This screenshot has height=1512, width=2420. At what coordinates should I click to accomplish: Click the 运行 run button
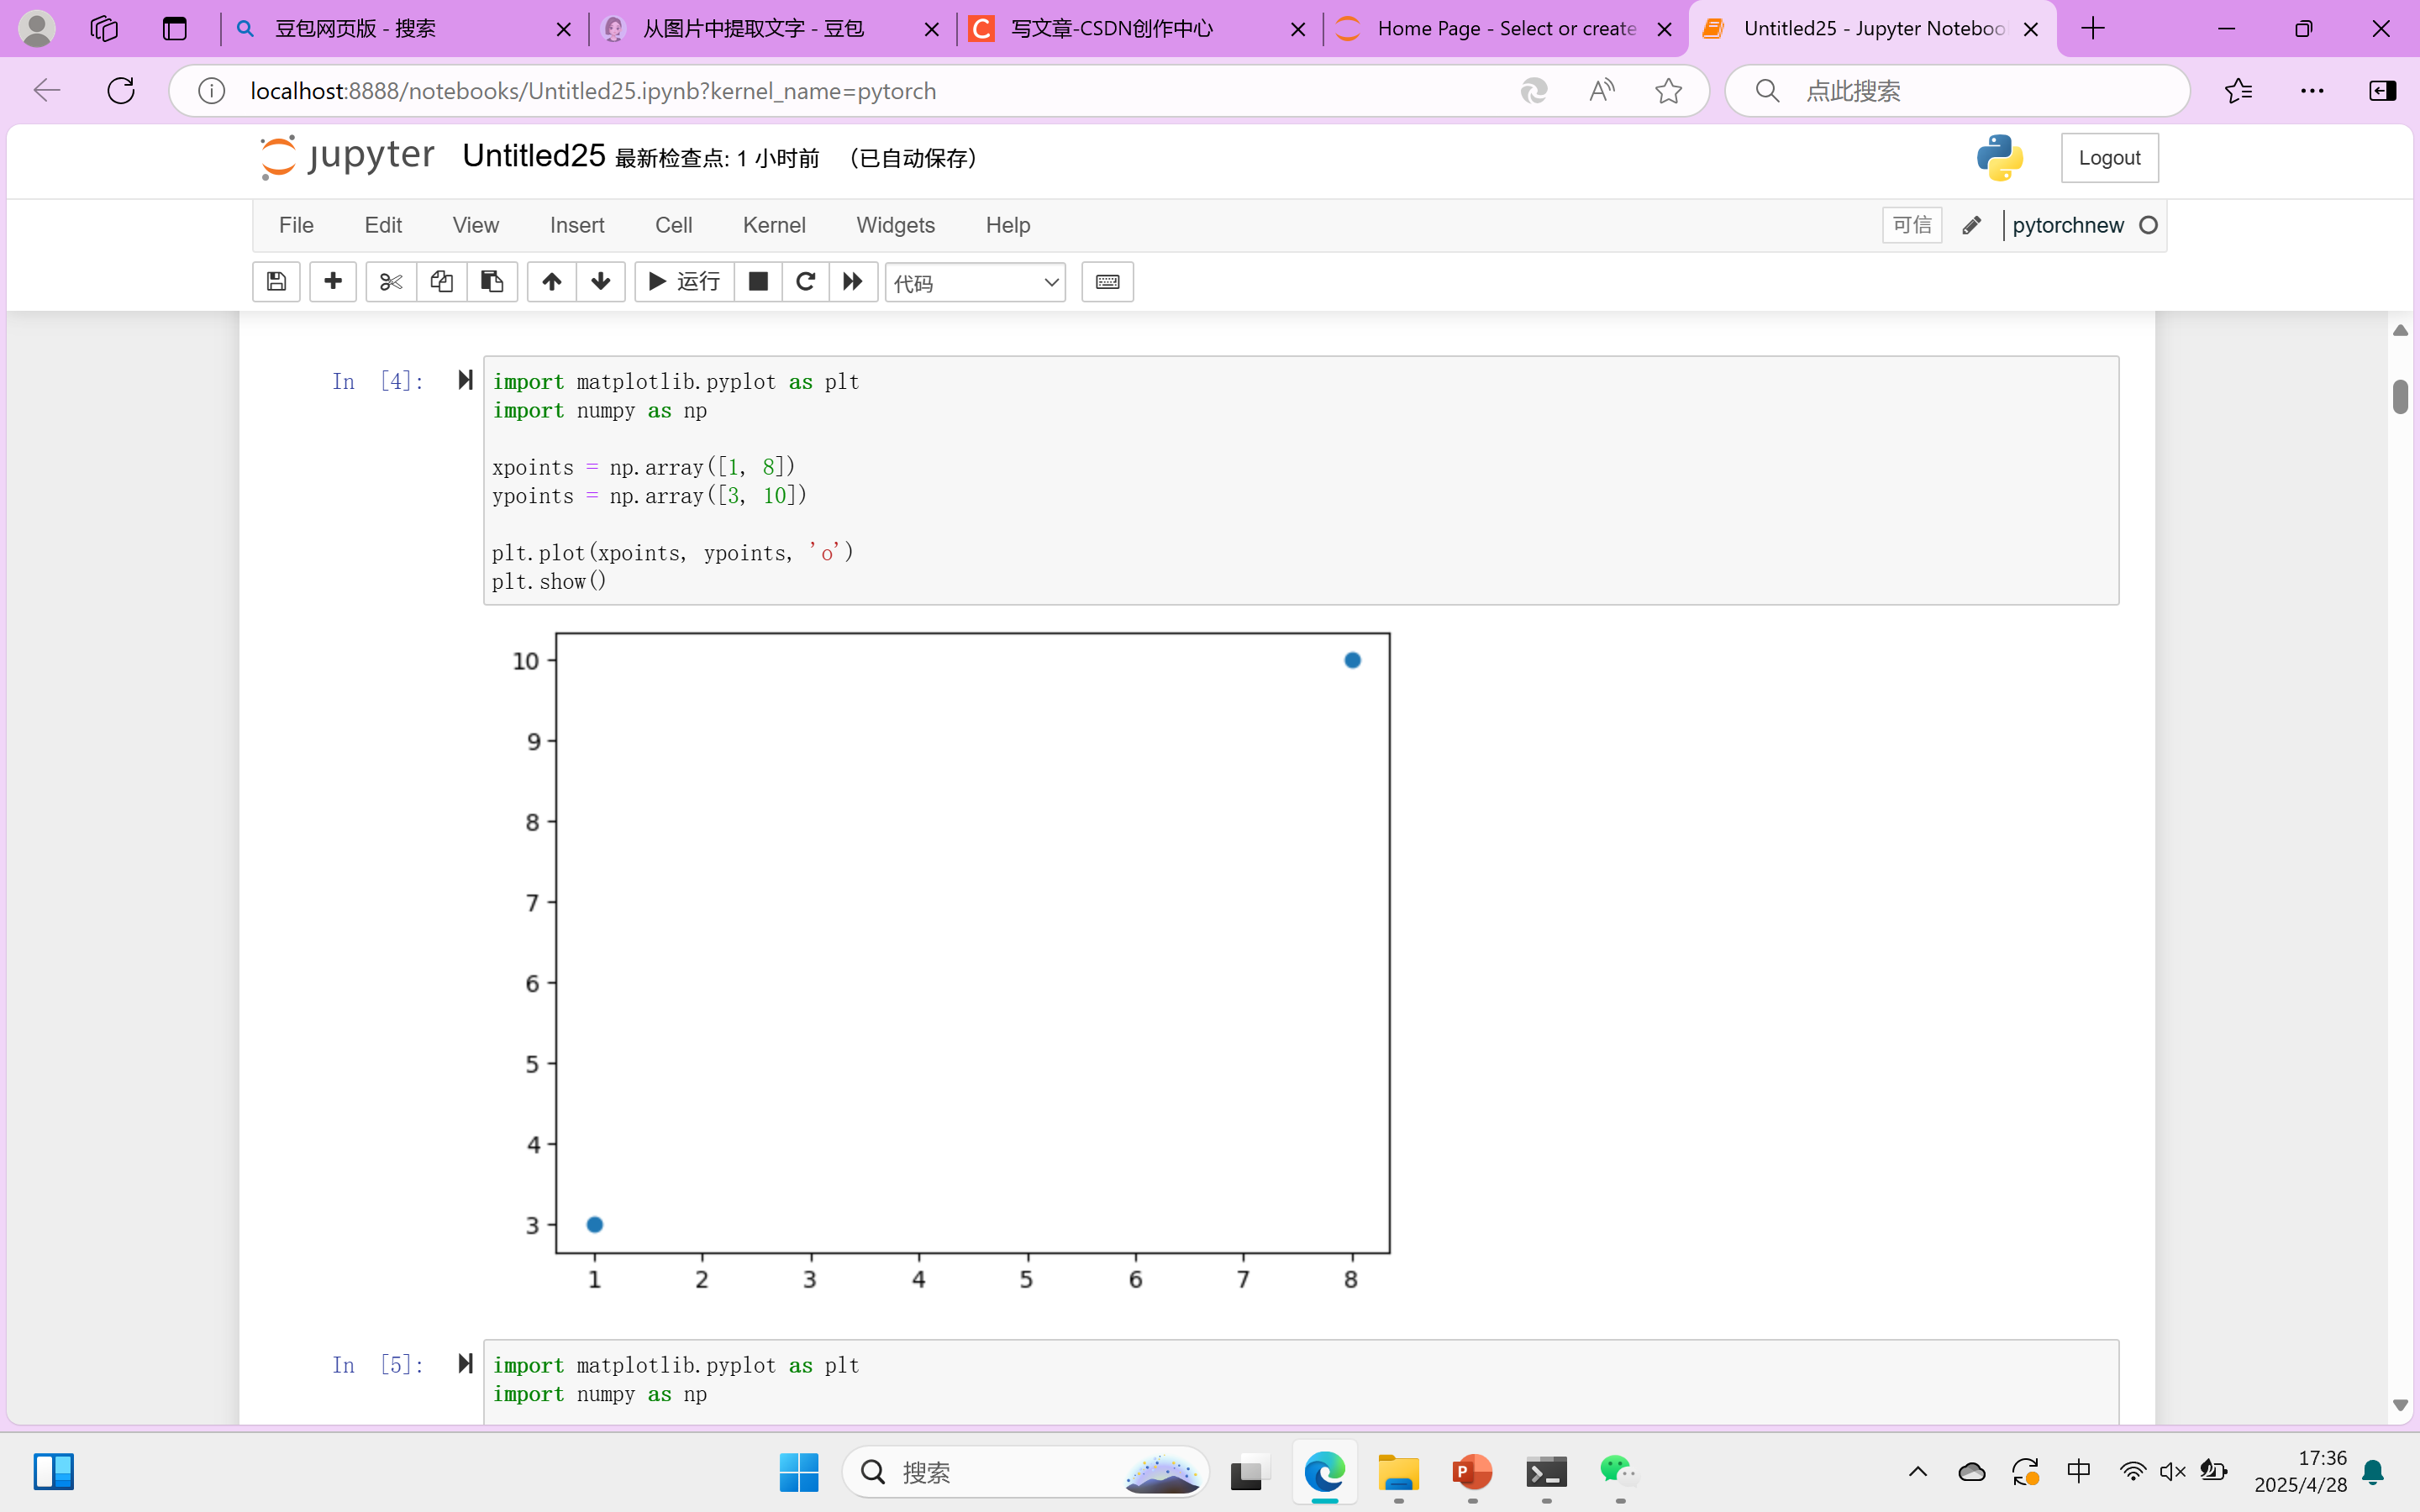685,282
